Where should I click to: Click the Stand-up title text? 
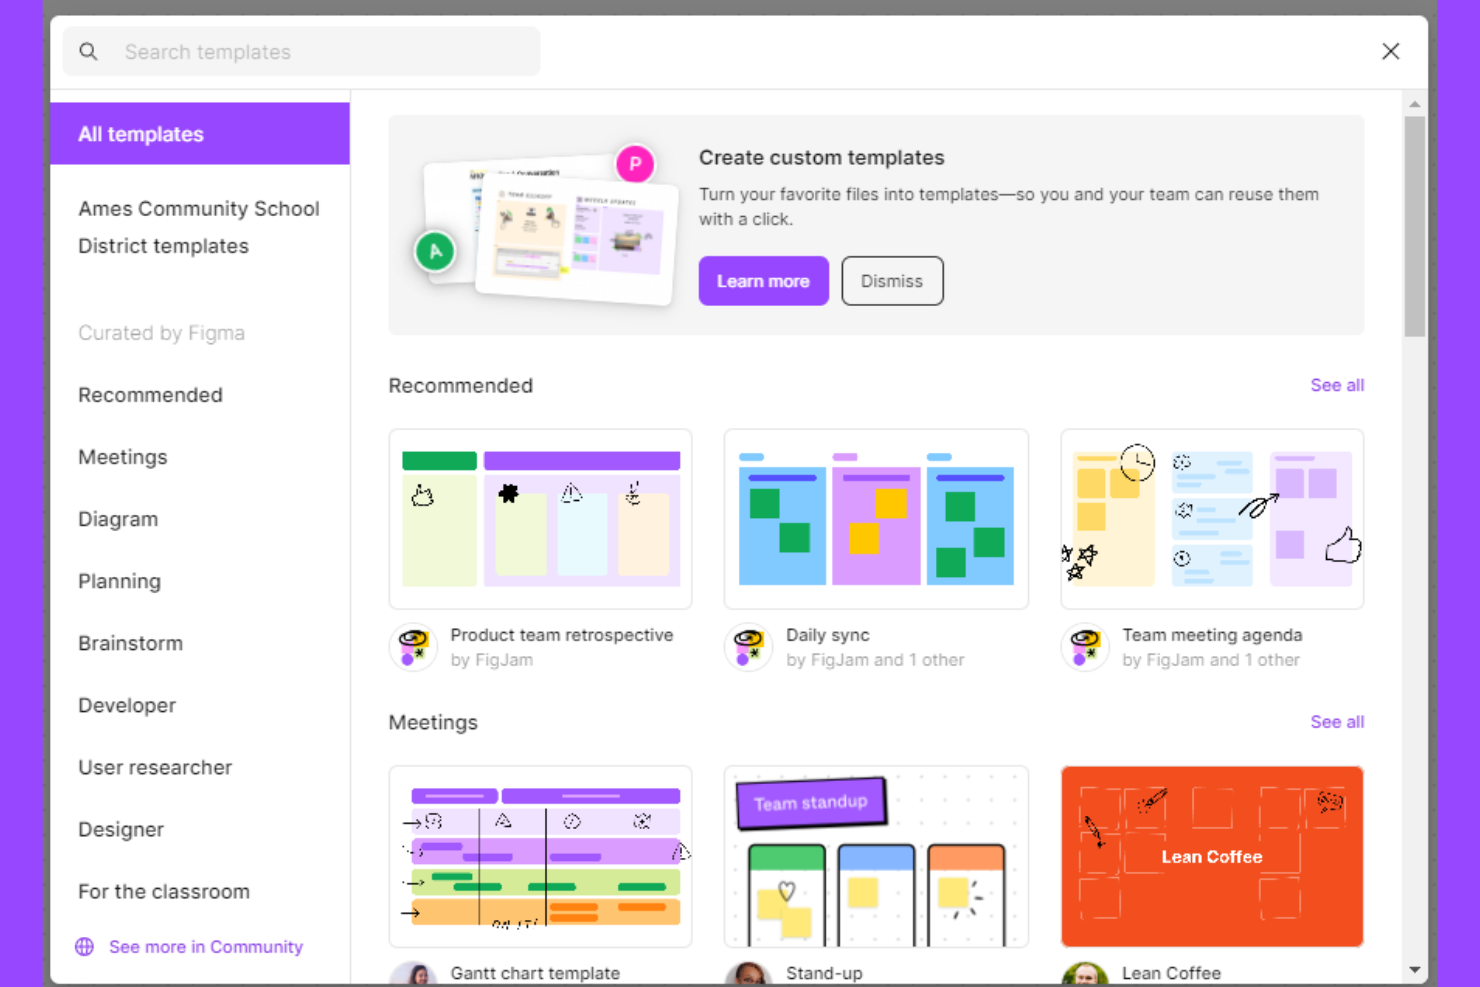[x=824, y=973]
